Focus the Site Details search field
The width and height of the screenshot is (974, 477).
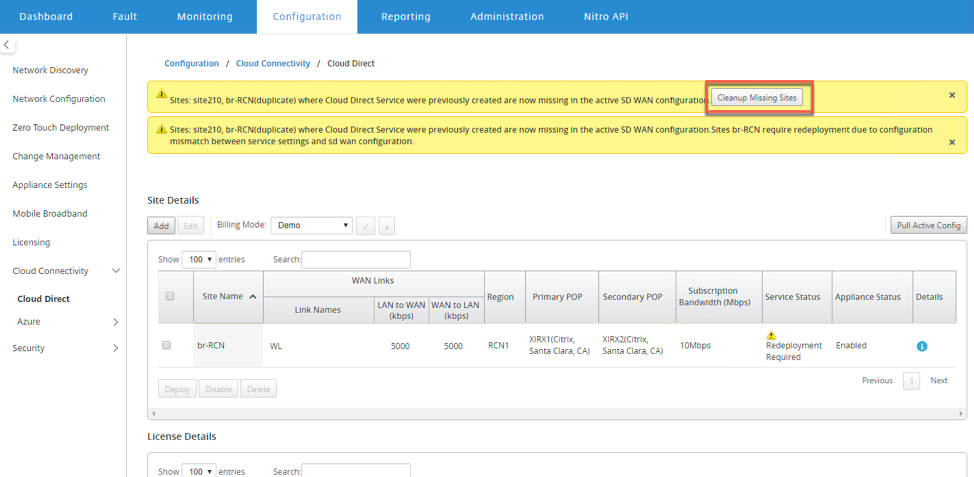356,260
